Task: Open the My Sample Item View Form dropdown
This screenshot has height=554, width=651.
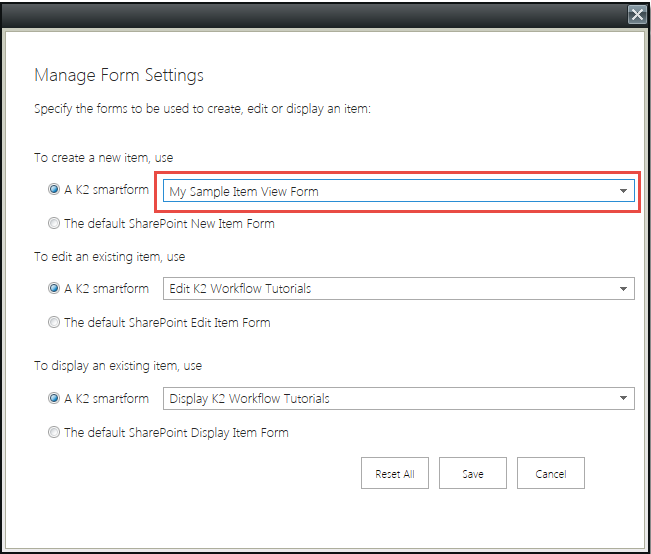Action: point(390,191)
